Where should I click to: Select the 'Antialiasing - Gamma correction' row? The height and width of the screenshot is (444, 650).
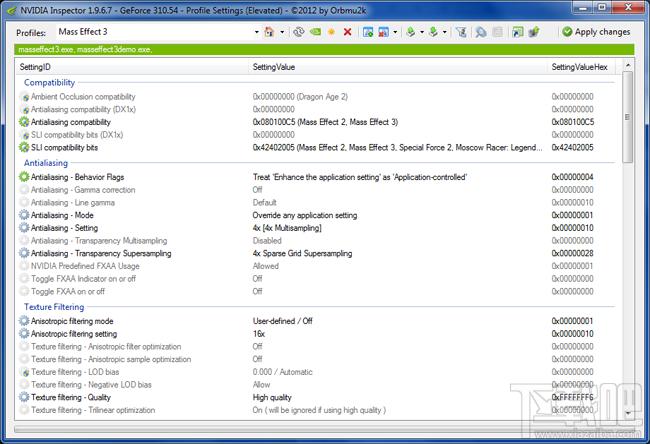317,190
